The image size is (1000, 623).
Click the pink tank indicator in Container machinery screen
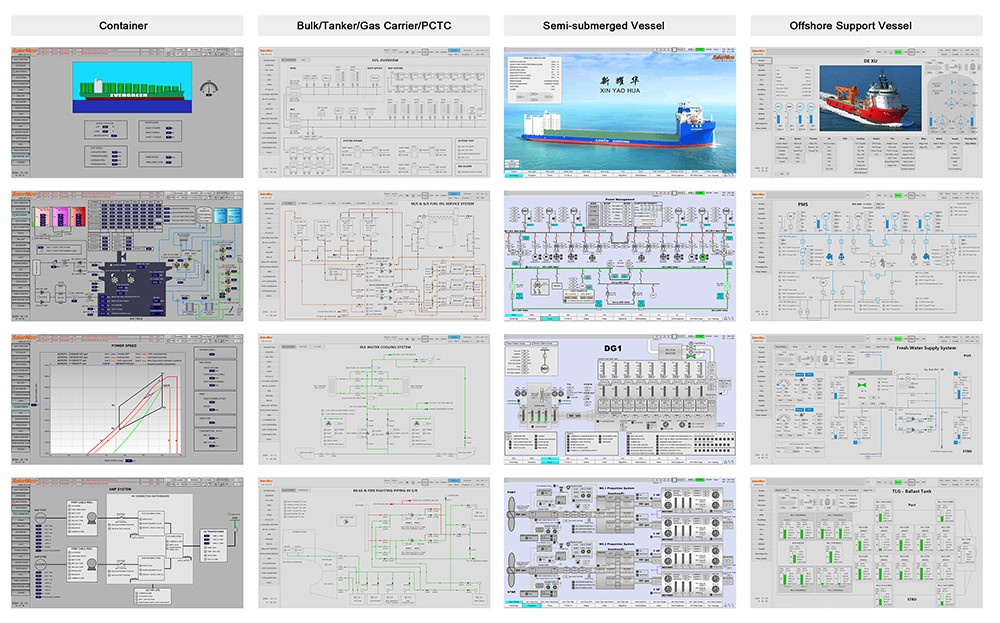click(x=62, y=214)
